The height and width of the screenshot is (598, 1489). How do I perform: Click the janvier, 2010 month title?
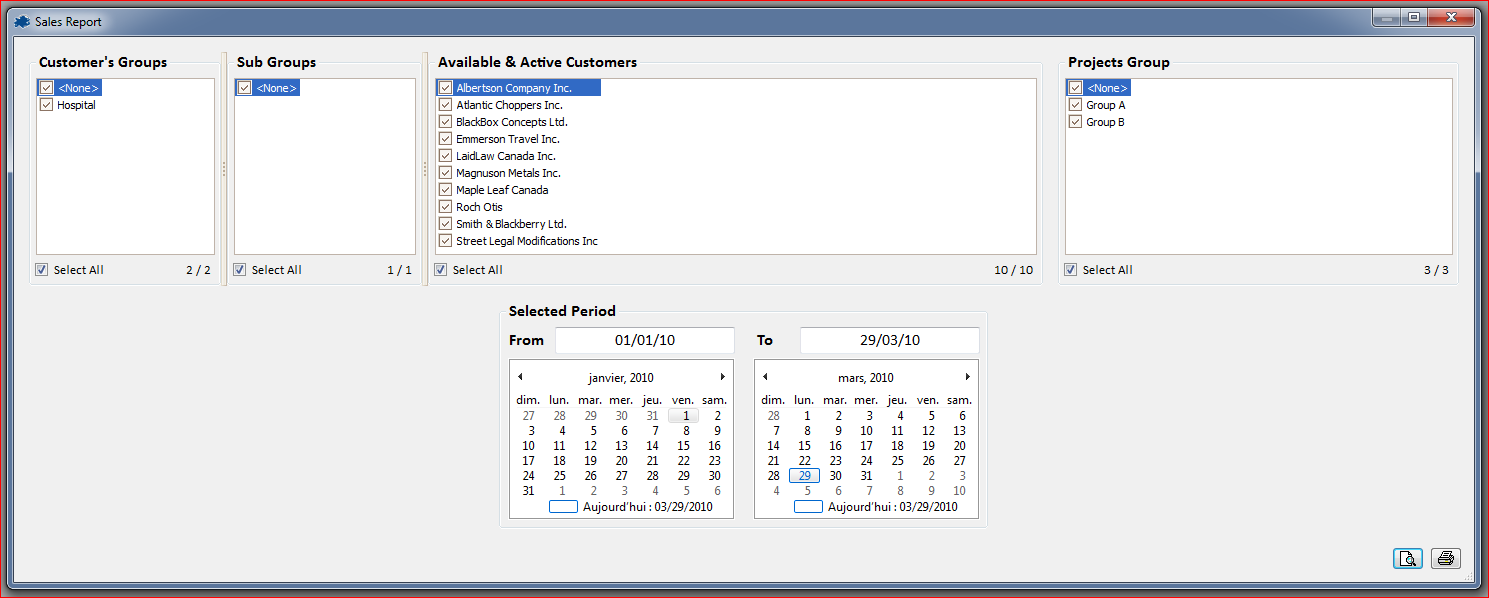tap(621, 378)
